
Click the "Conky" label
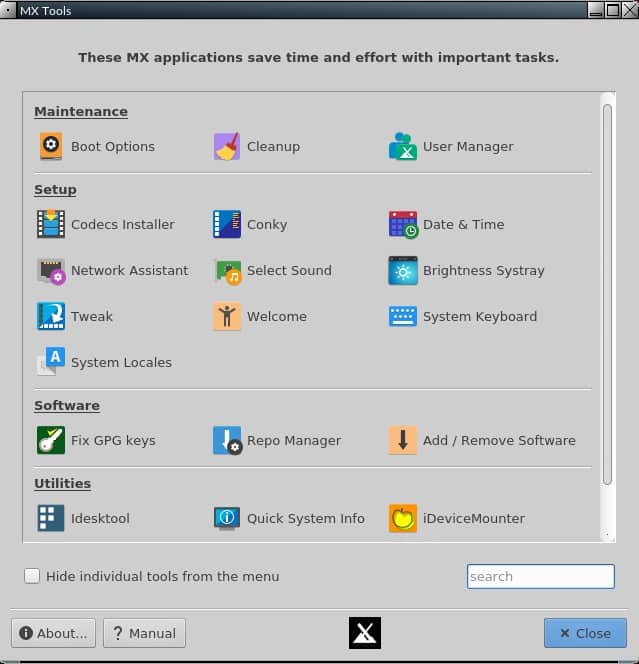pos(267,224)
